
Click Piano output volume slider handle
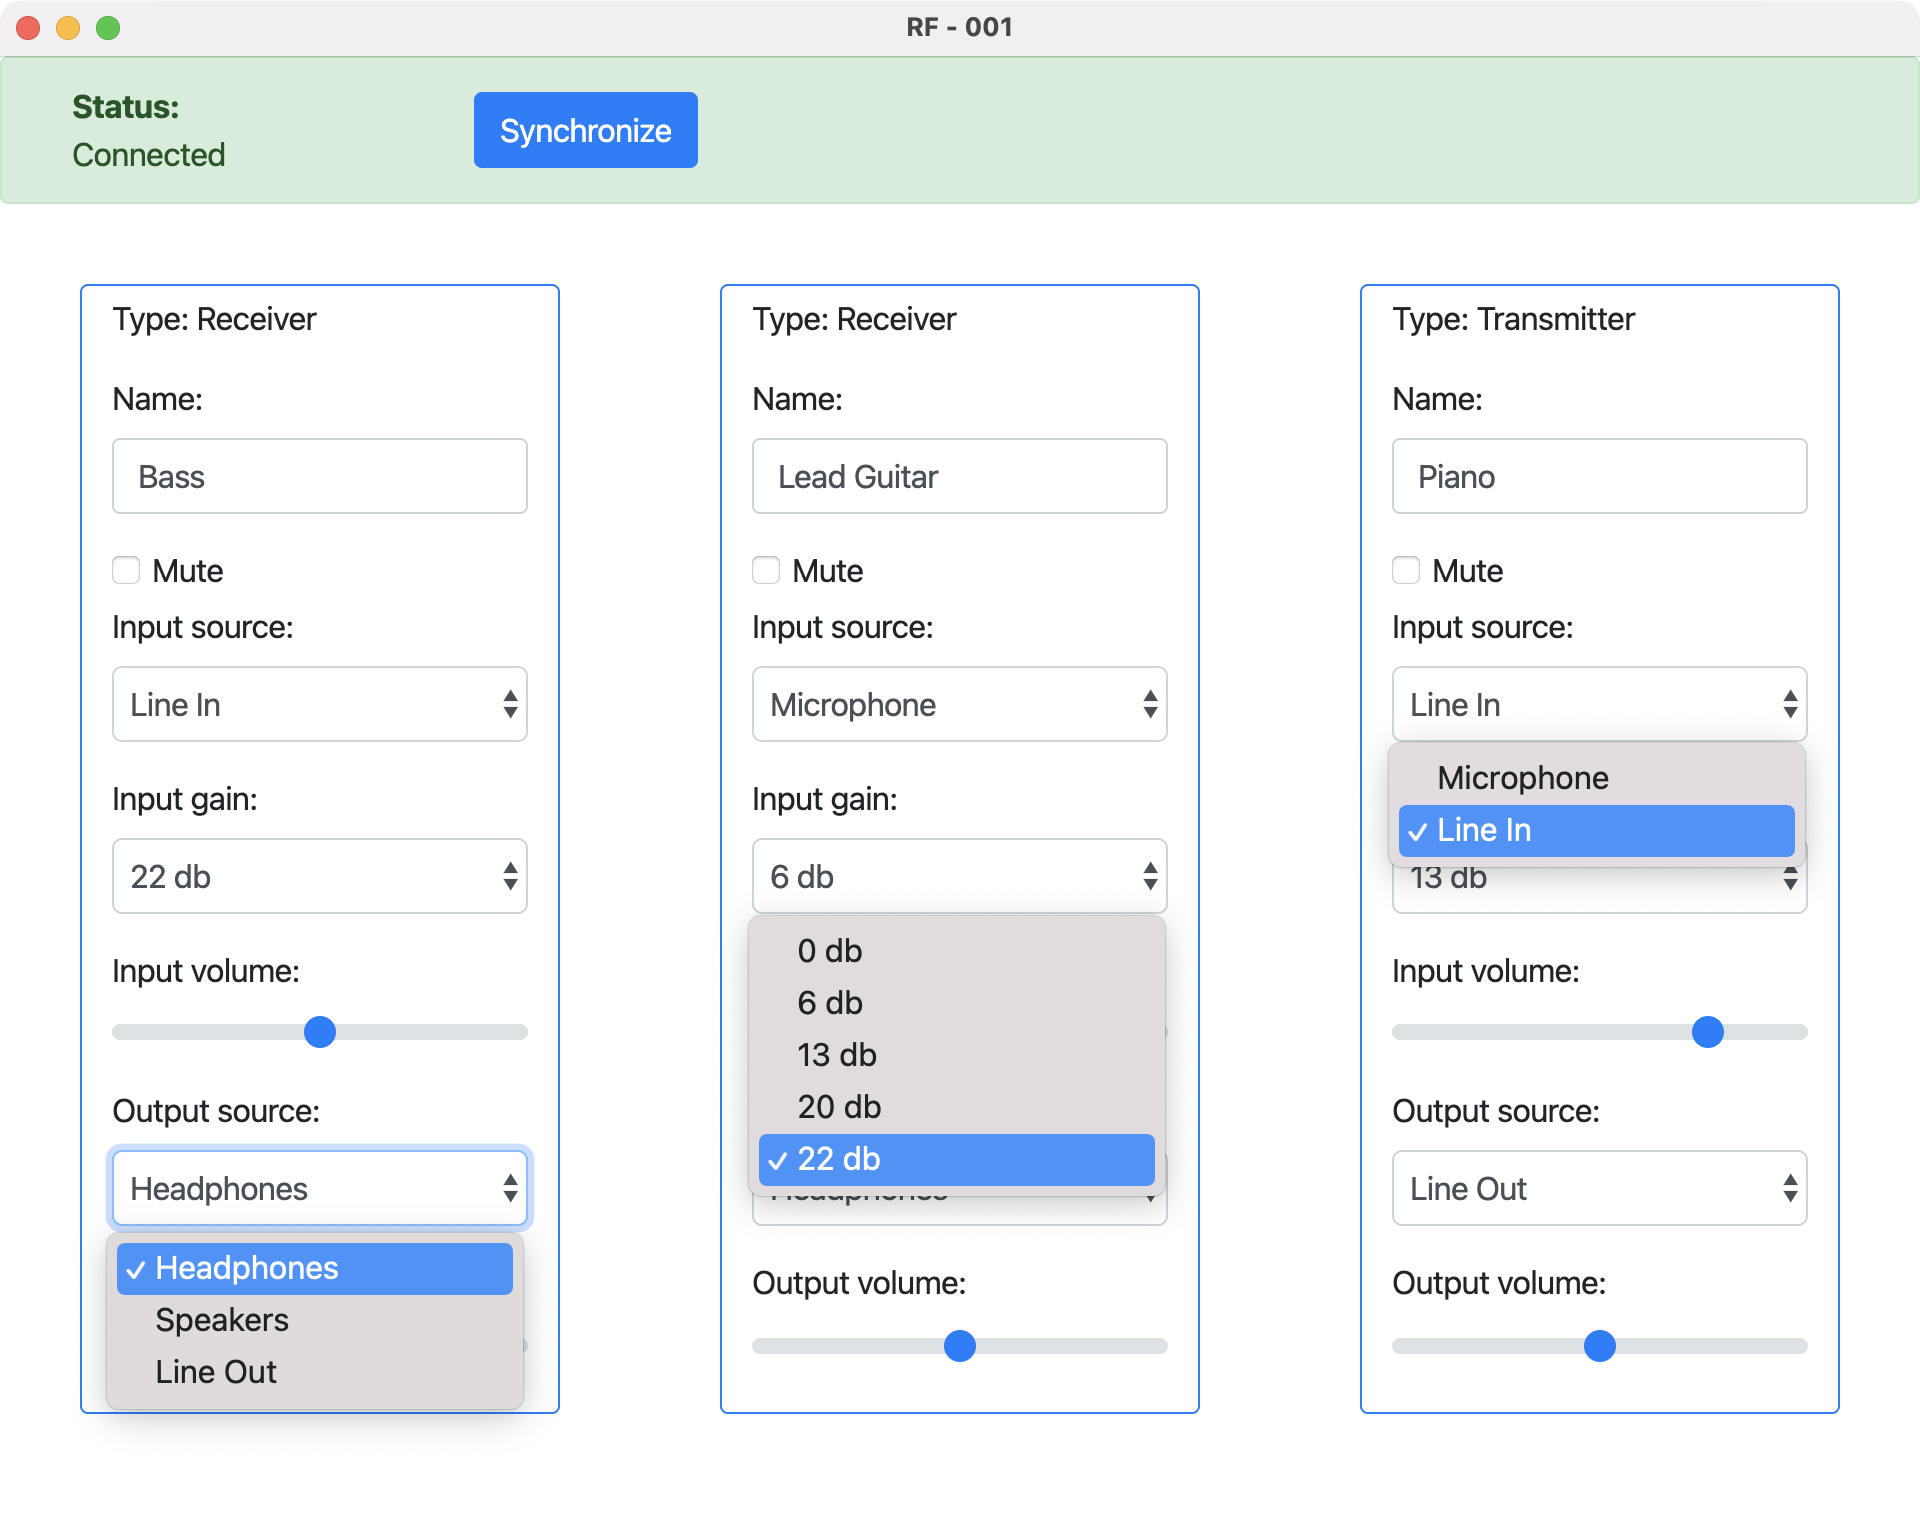click(1600, 1346)
